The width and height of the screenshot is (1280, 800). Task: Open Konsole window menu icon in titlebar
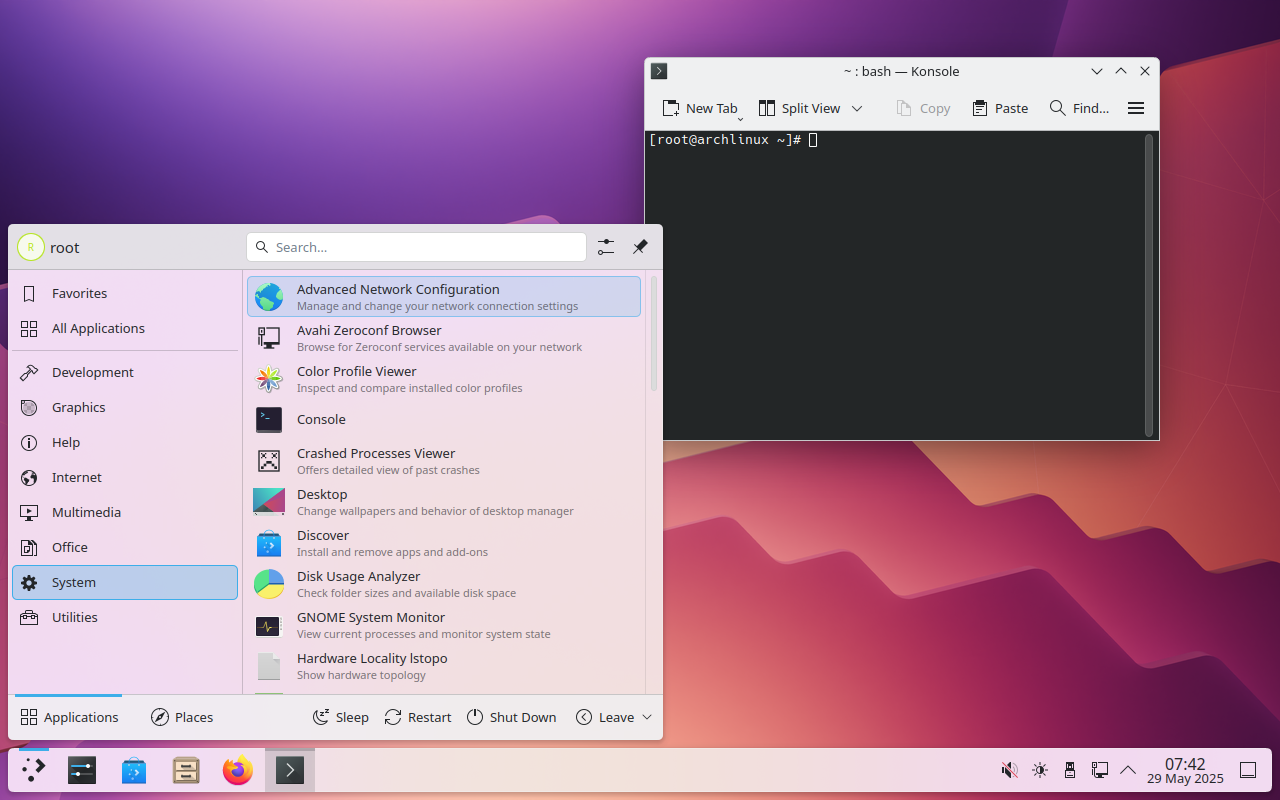pos(659,71)
